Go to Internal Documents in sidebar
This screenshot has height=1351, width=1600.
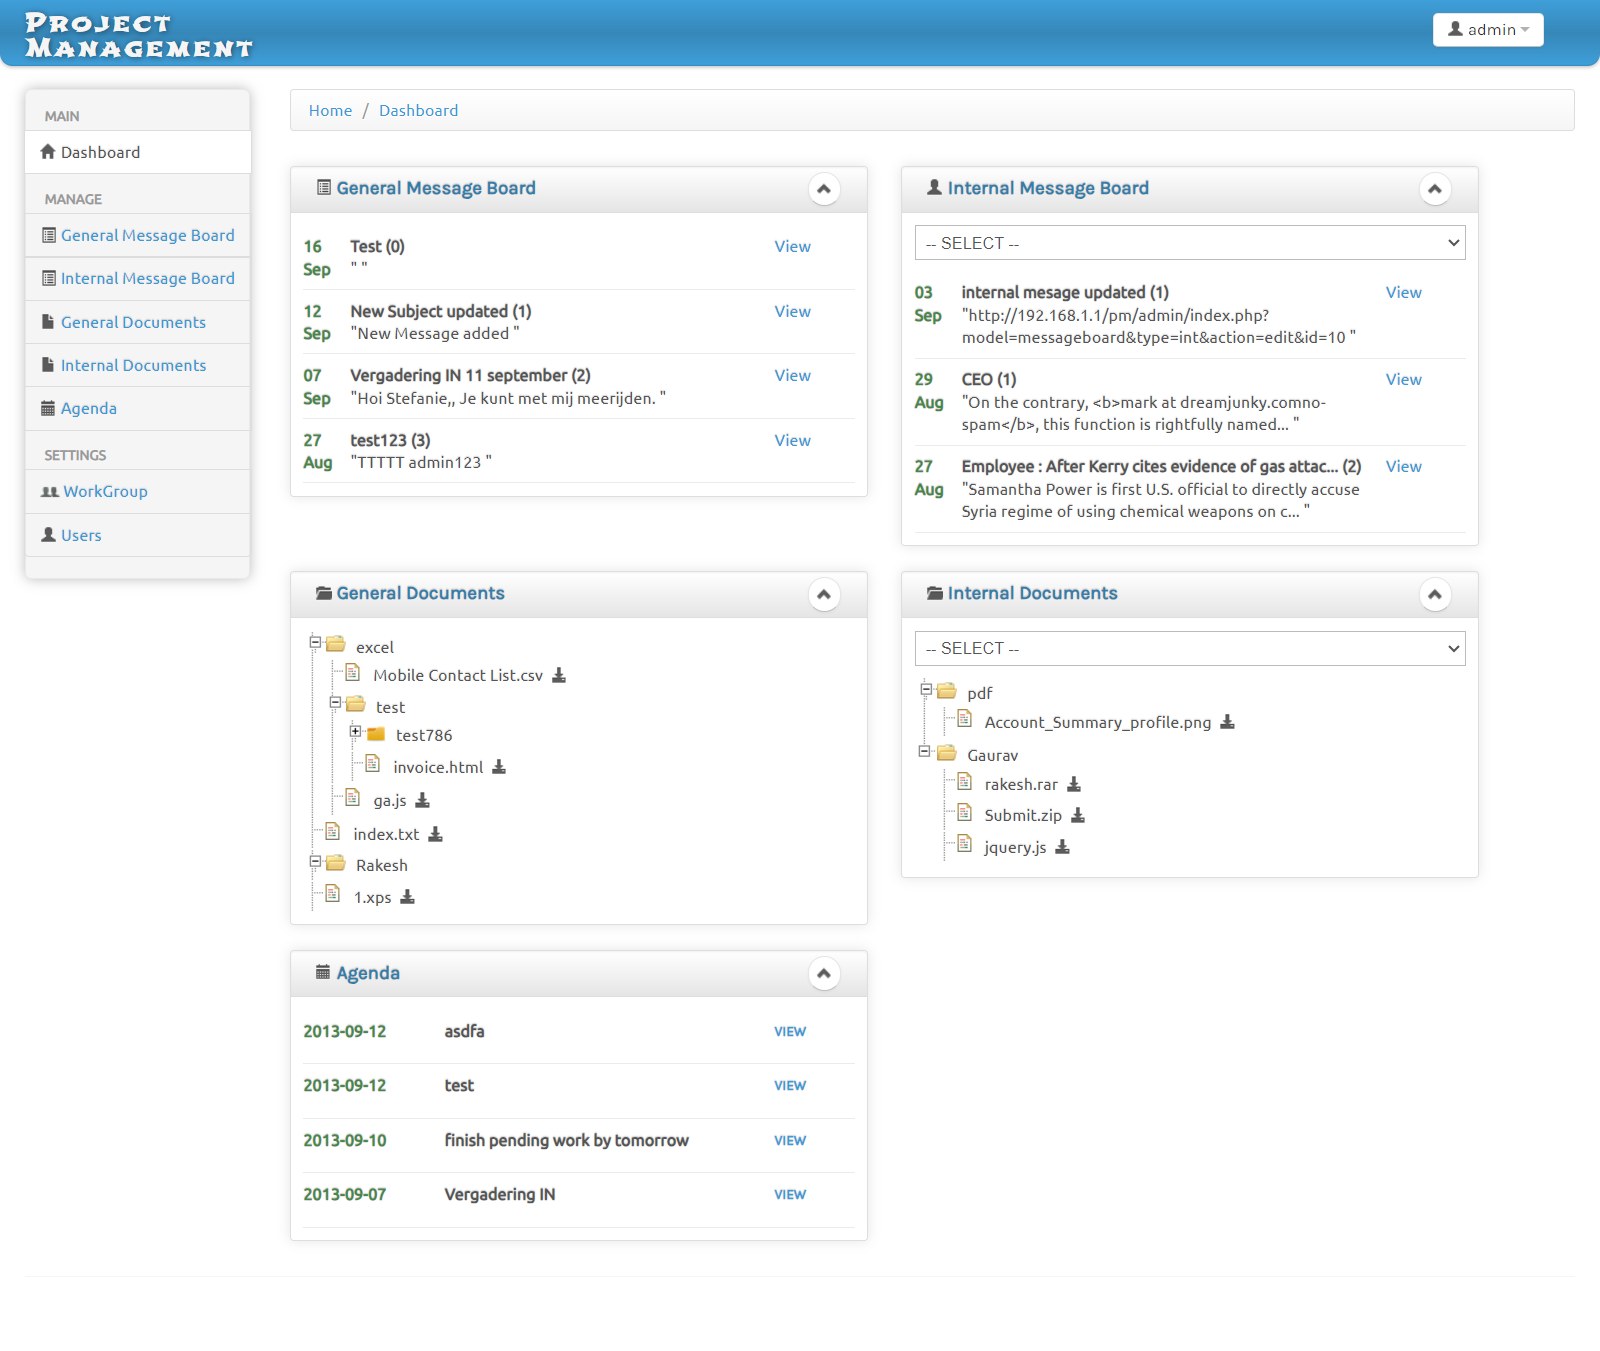(138, 365)
